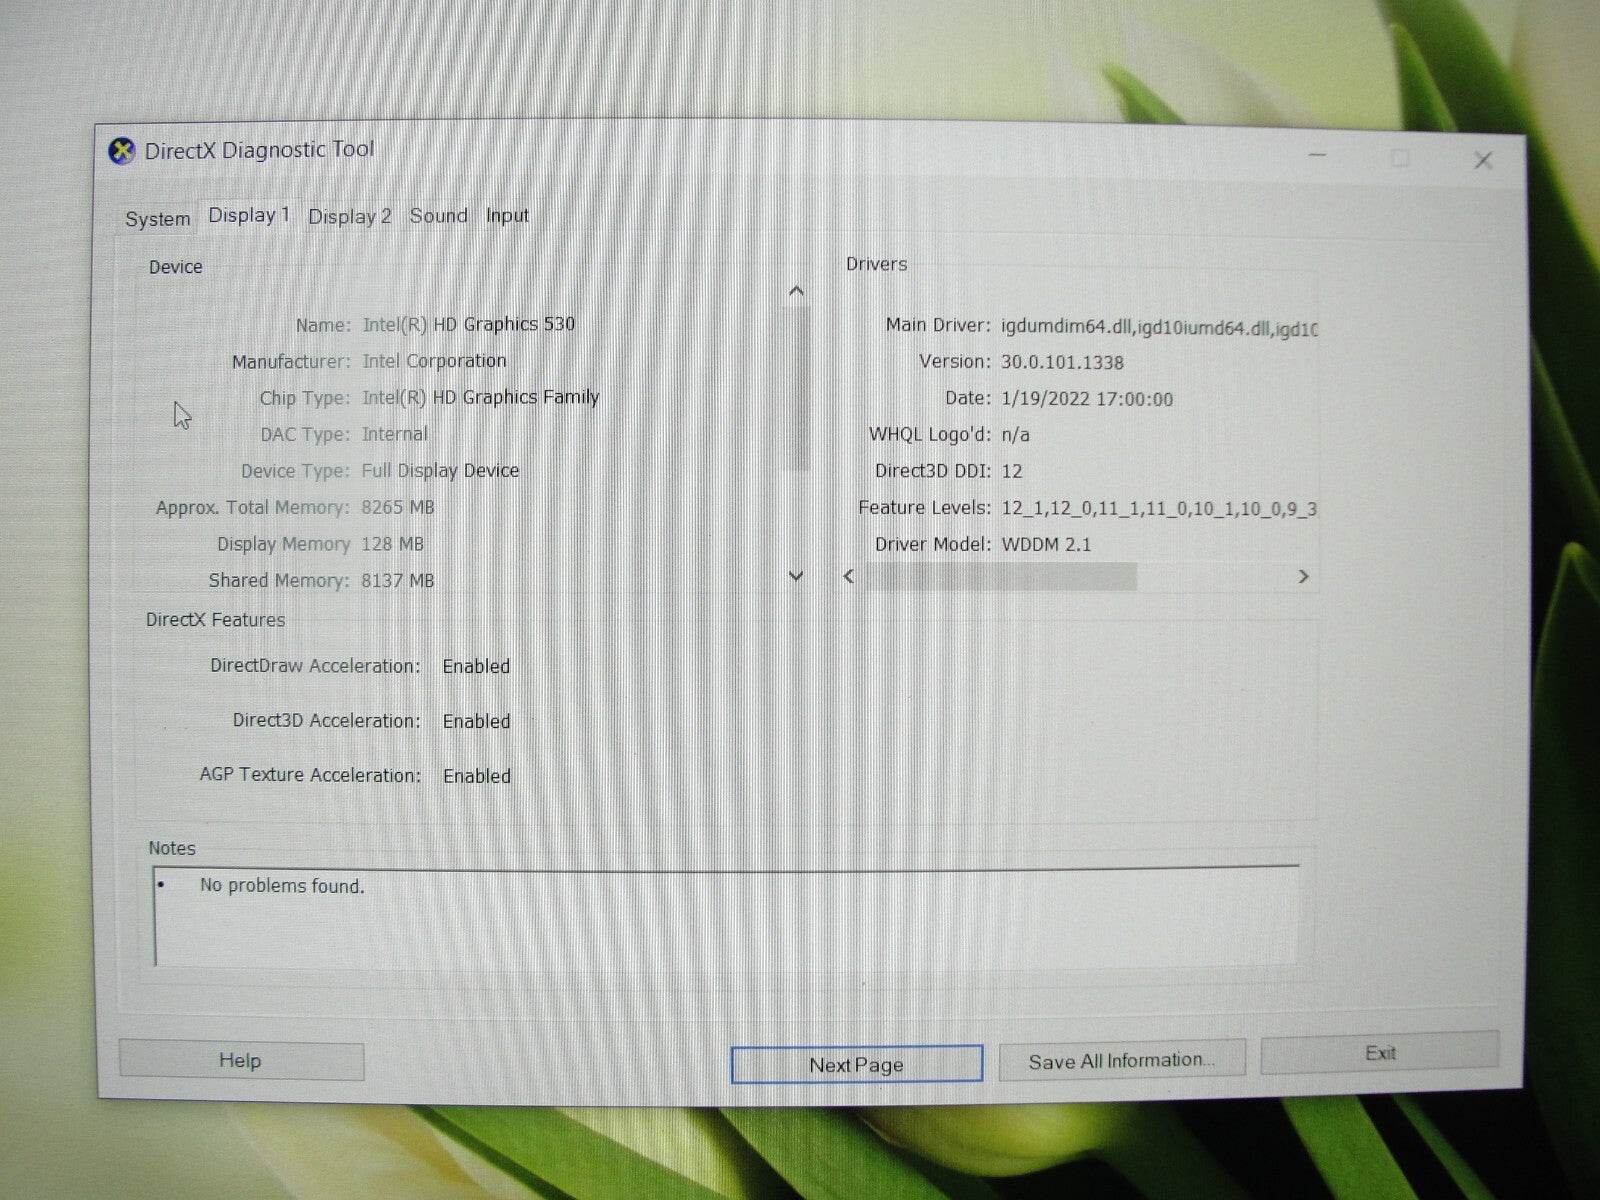Click the No problems found note entry
Viewport: 1600px width, 1200px height.
coord(282,886)
